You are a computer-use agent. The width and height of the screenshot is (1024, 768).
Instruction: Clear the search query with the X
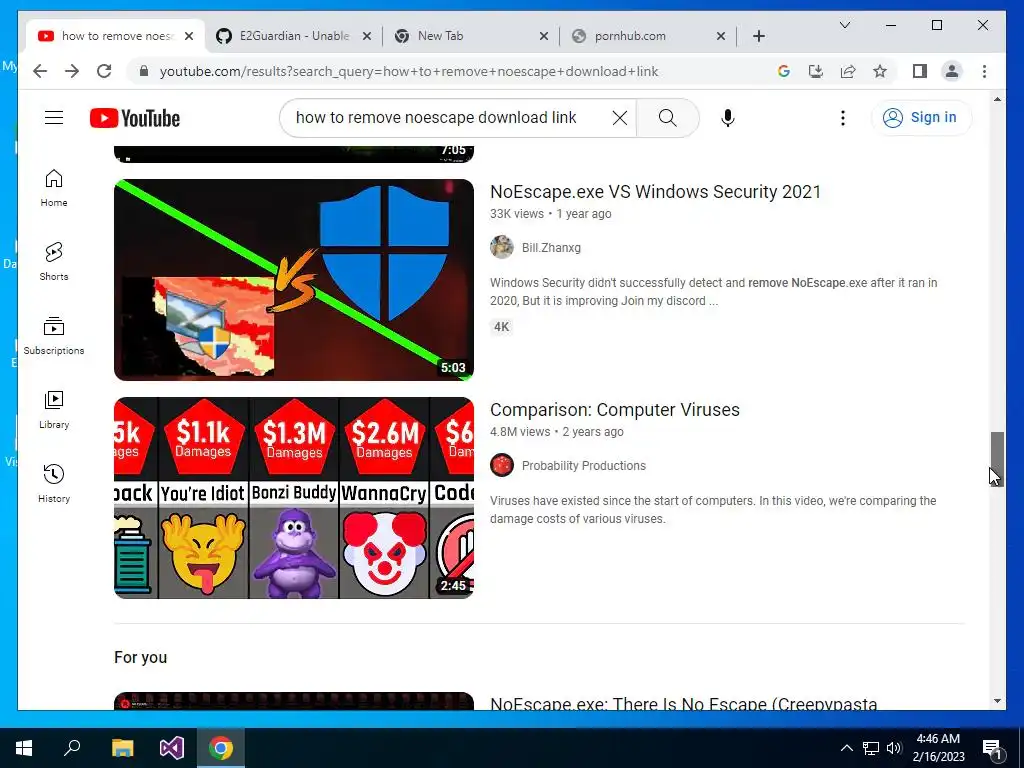coord(620,118)
